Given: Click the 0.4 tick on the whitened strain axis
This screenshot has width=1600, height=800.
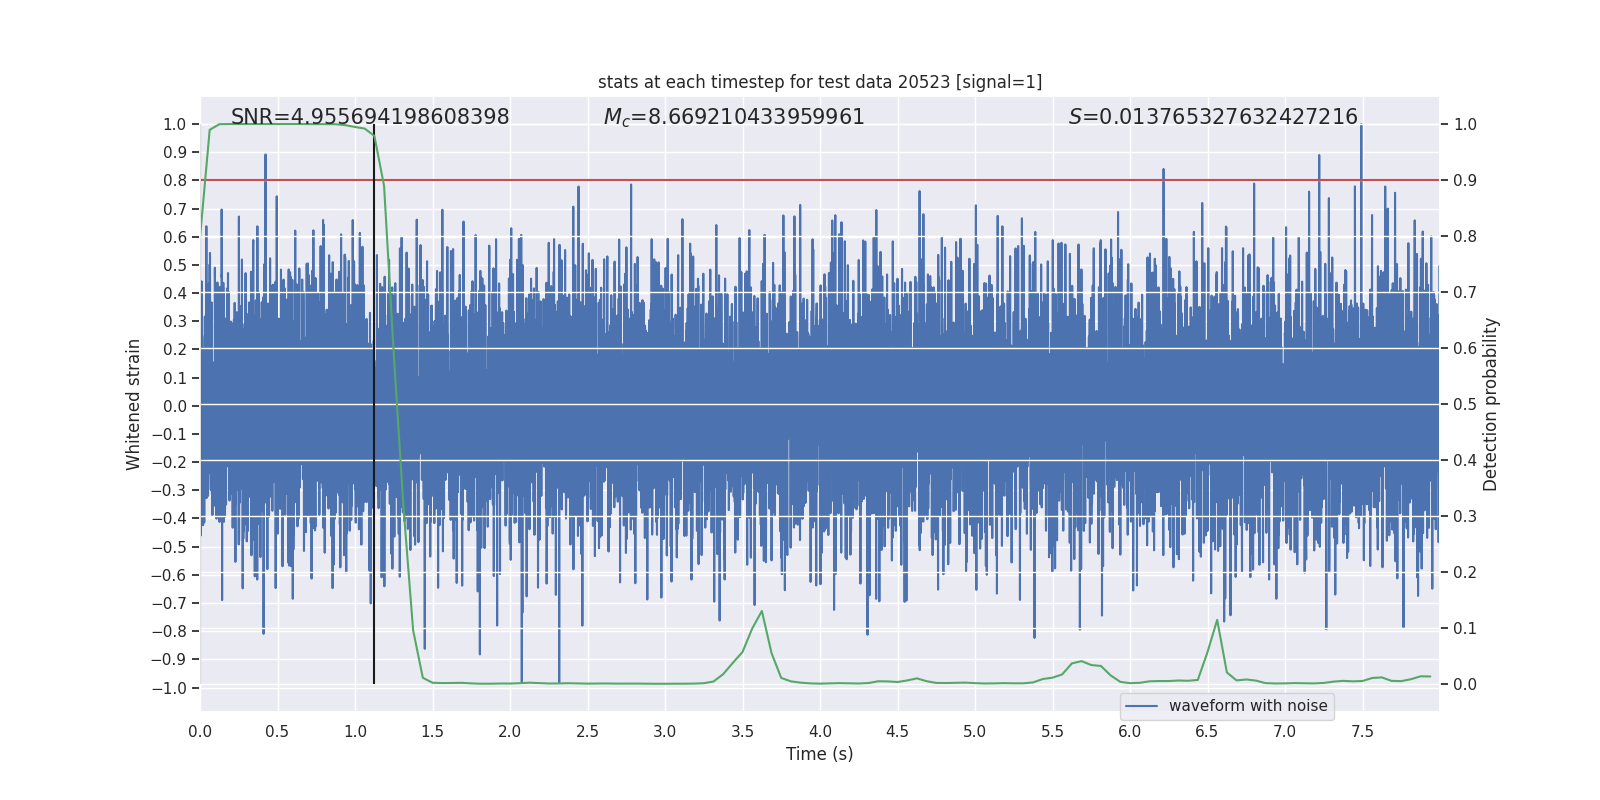Looking at the screenshot, I should click(x=174, y=293).
